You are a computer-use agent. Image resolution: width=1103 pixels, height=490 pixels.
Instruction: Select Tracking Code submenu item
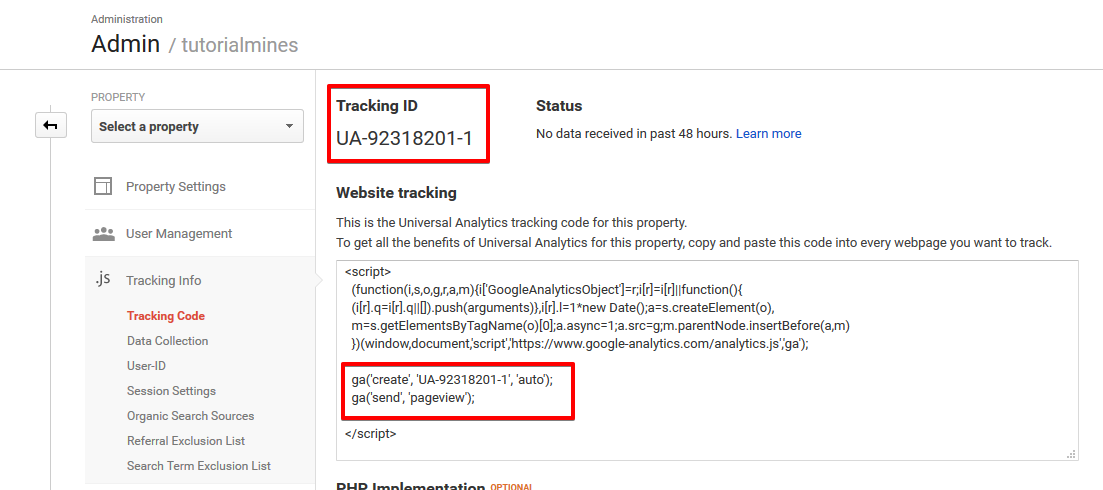click(x=166, y=316)
